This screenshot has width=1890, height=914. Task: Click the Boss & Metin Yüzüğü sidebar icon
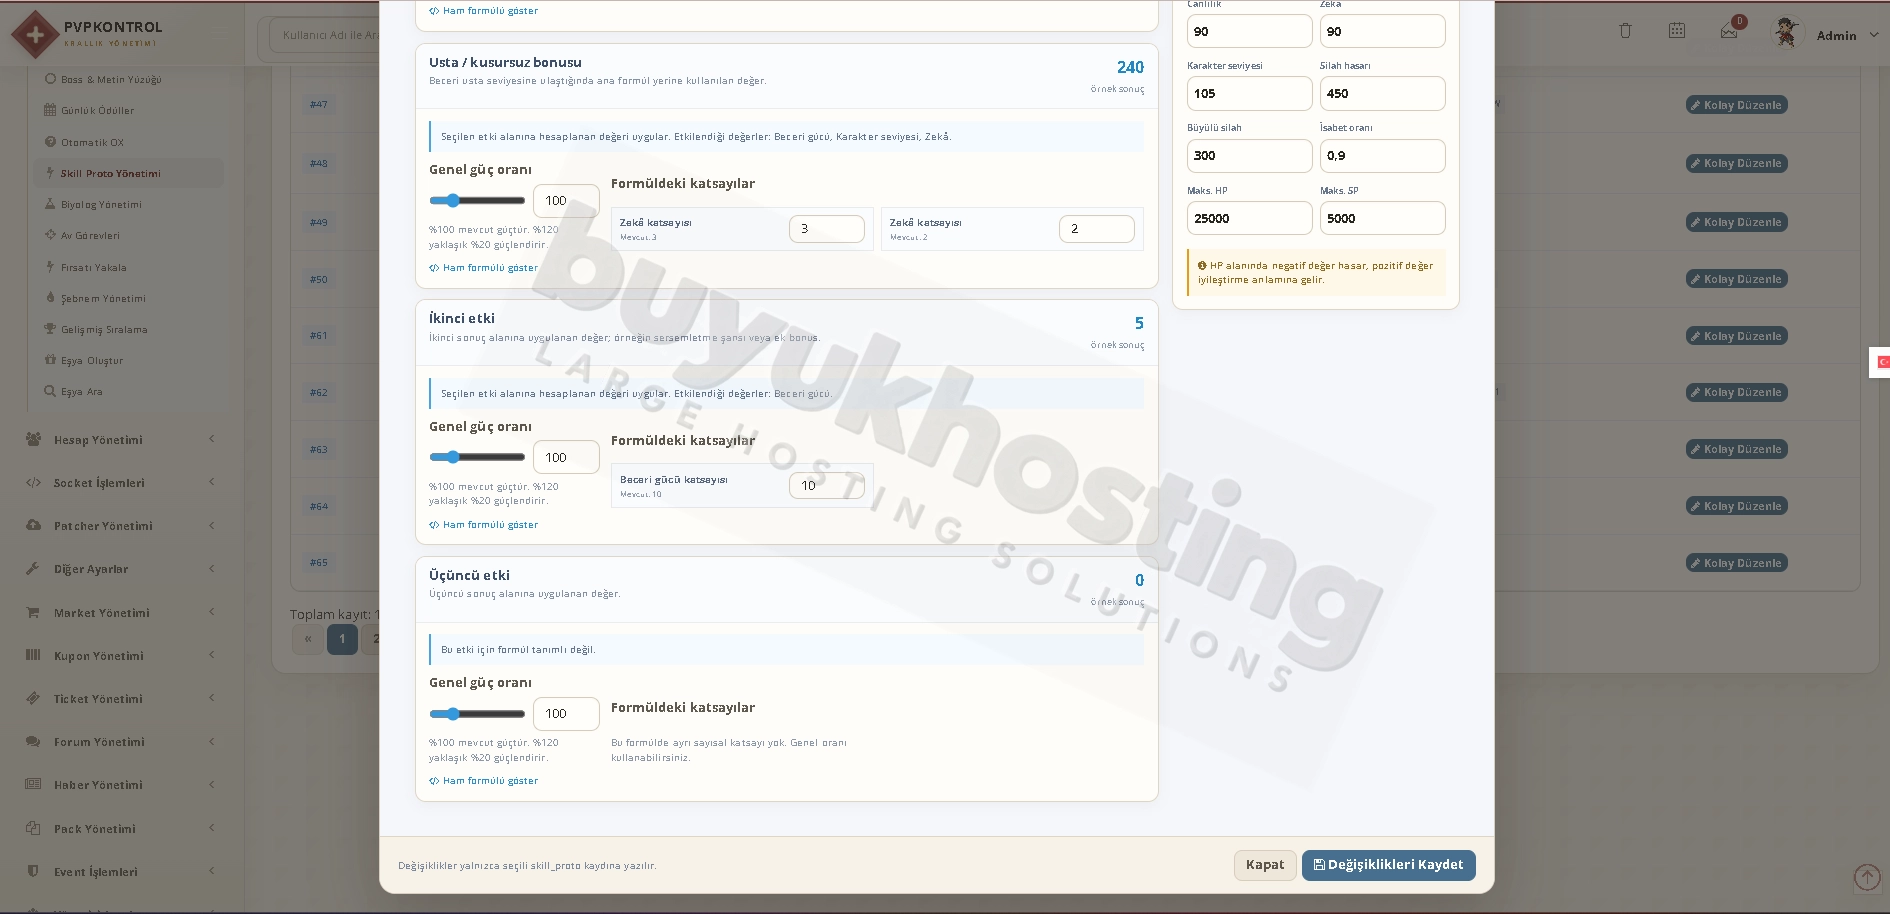[x=50, y=79]
